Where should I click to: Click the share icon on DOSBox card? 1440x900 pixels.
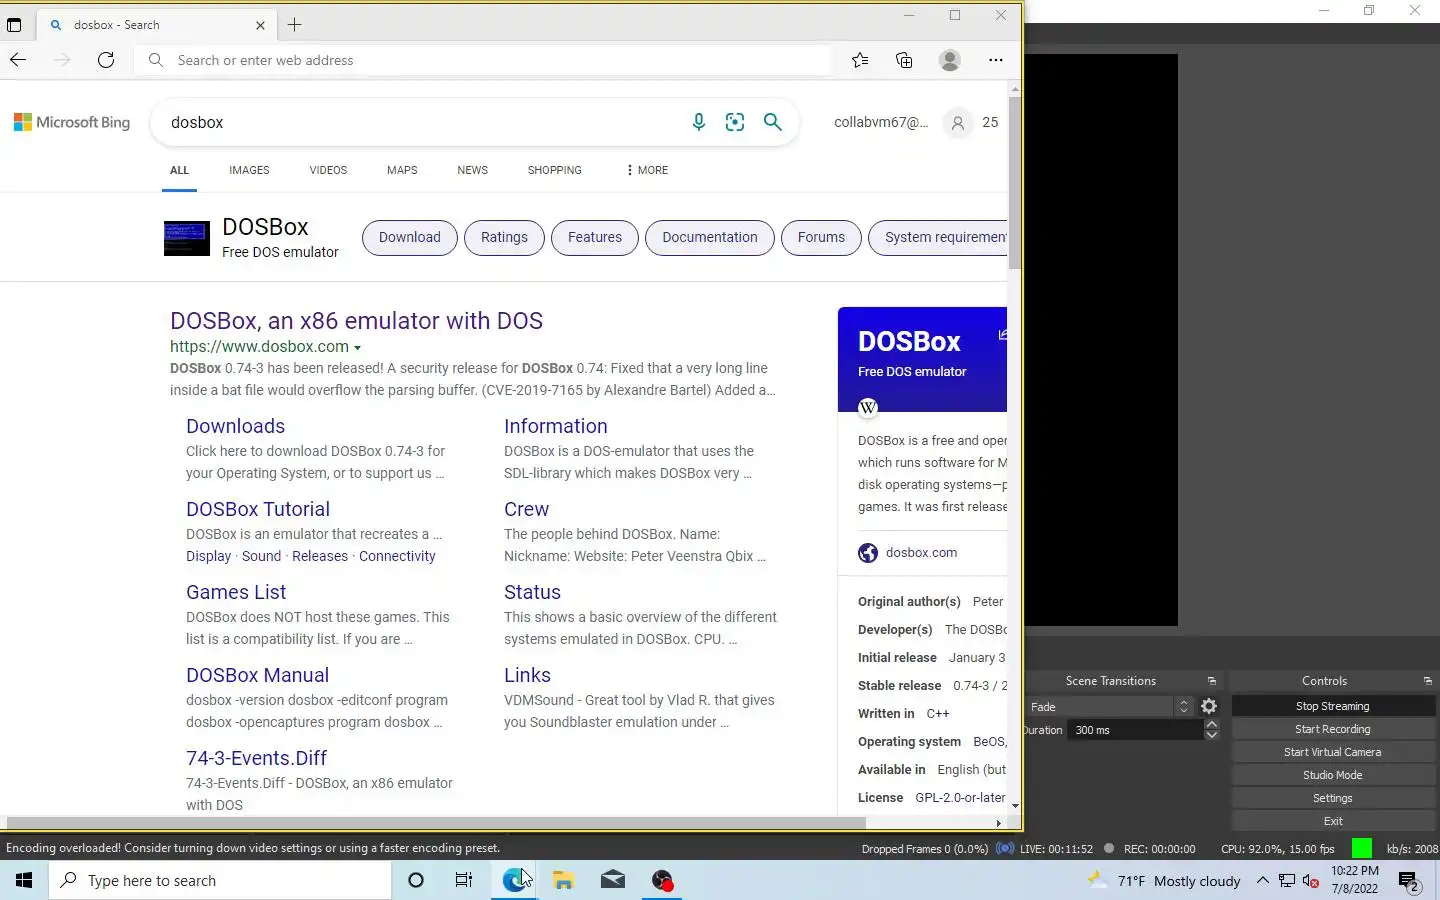pyautogui.click(x=1002, y=335)
